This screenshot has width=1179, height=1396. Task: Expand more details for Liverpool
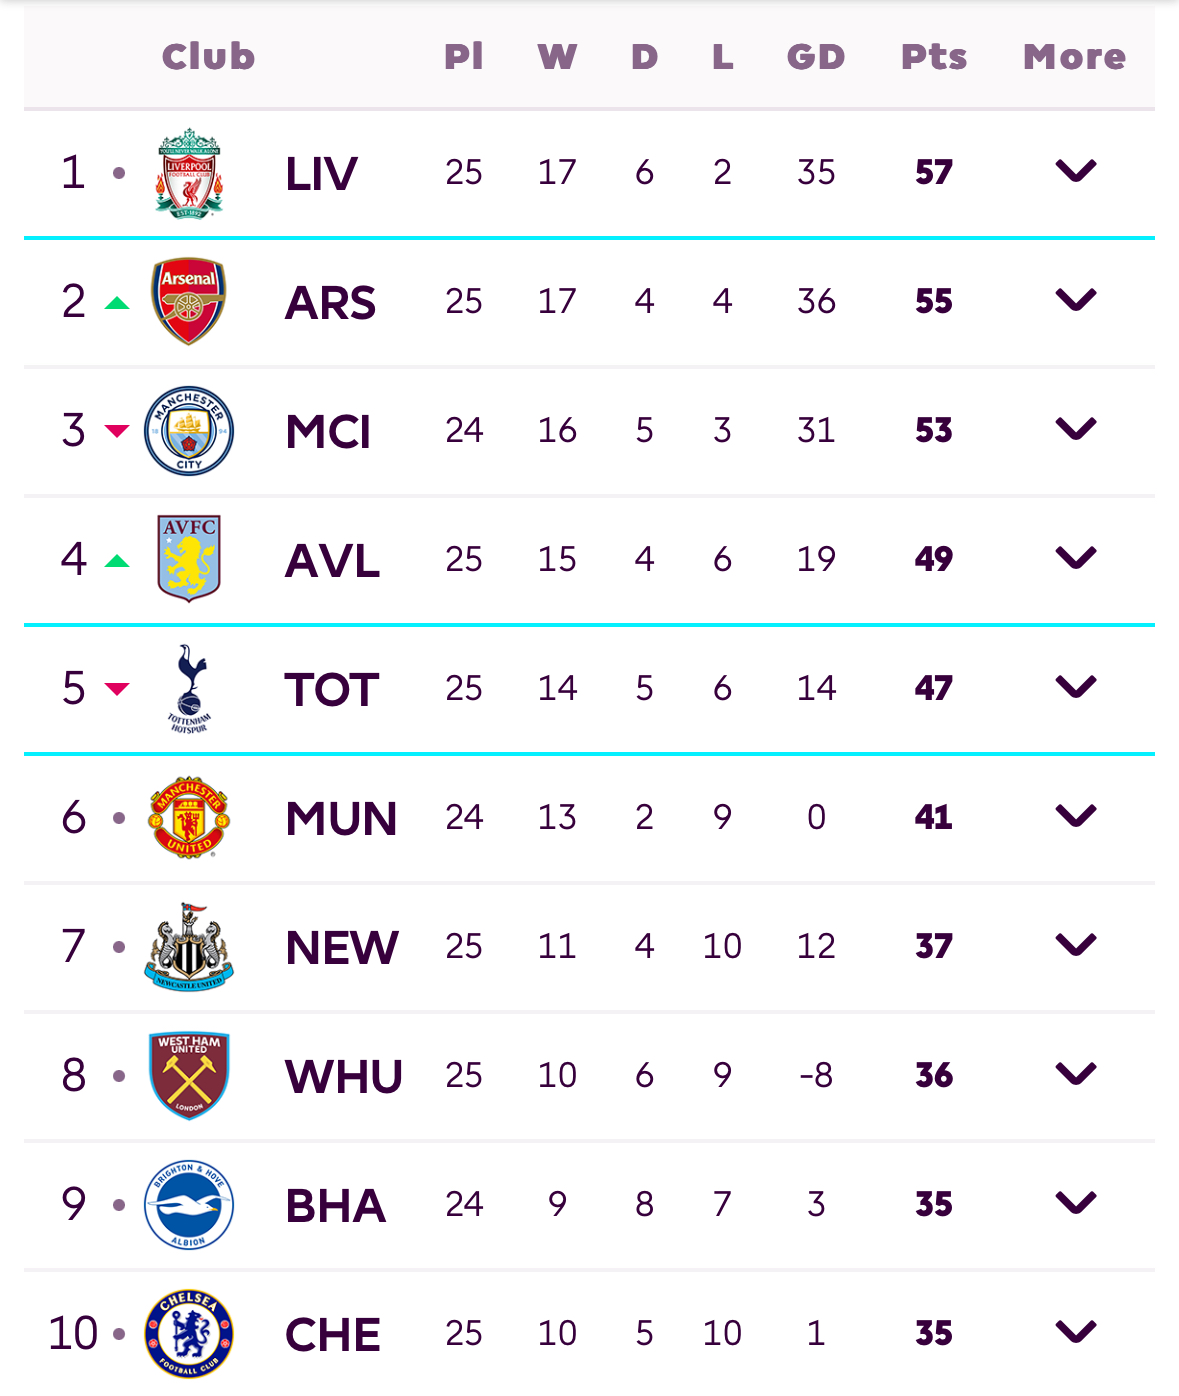click(1074, 171)
